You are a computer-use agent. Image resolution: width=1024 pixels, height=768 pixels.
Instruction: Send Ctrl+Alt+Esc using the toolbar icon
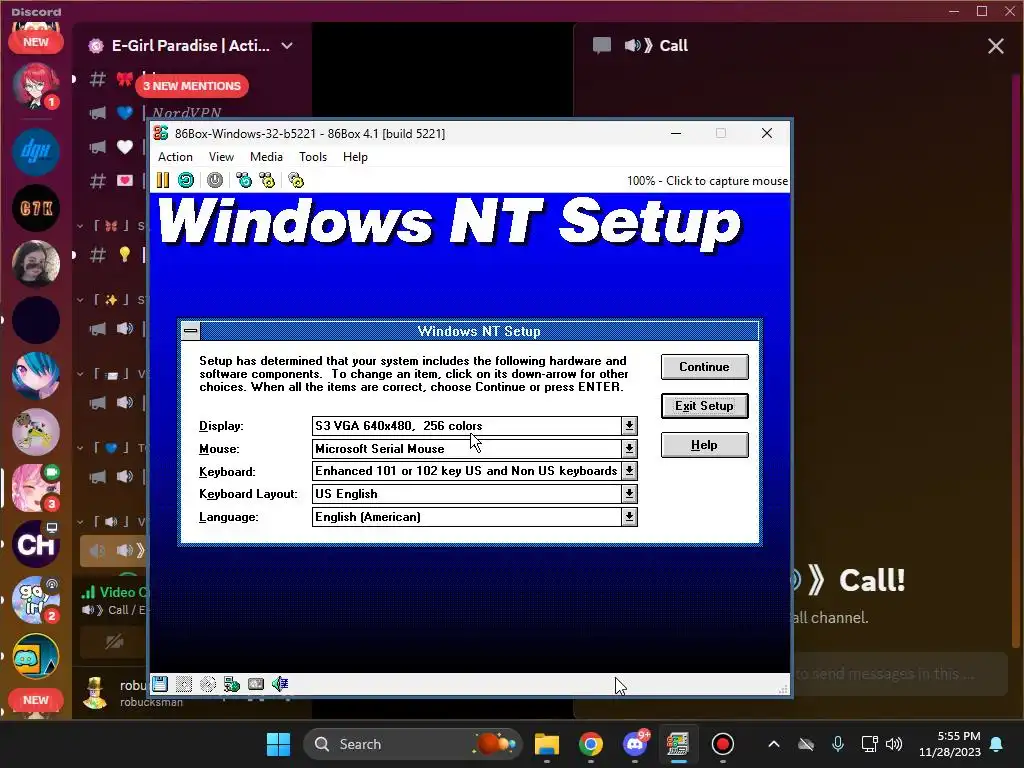[267, 180]
